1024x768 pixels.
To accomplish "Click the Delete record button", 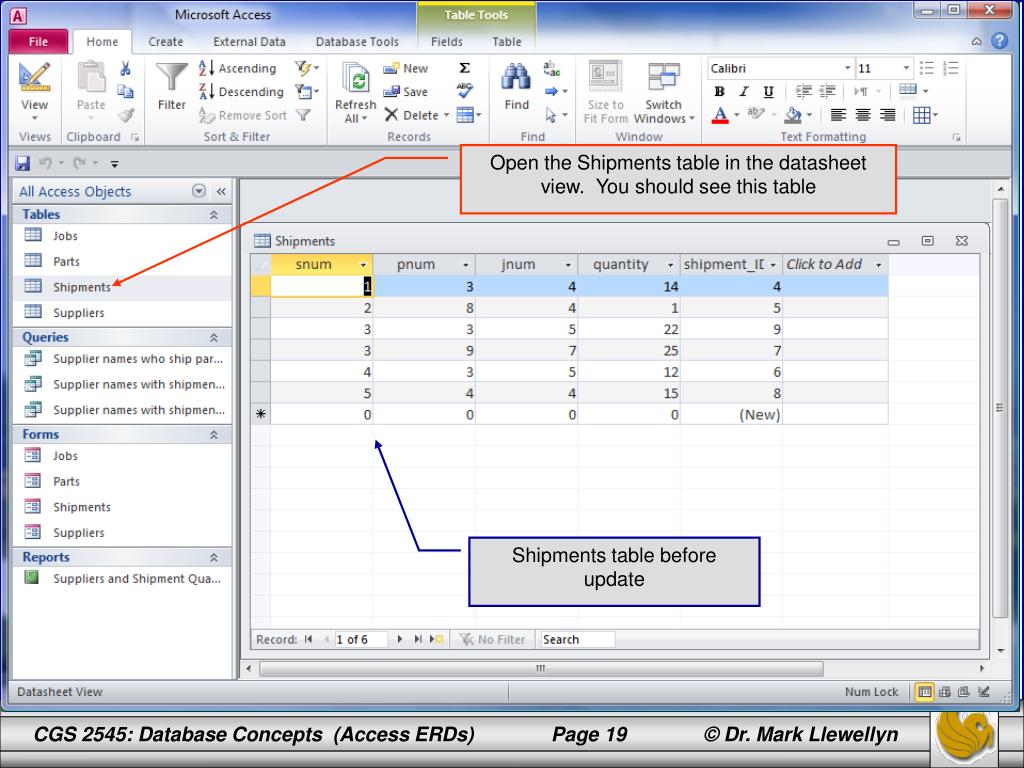I will (x=411, y=115).
